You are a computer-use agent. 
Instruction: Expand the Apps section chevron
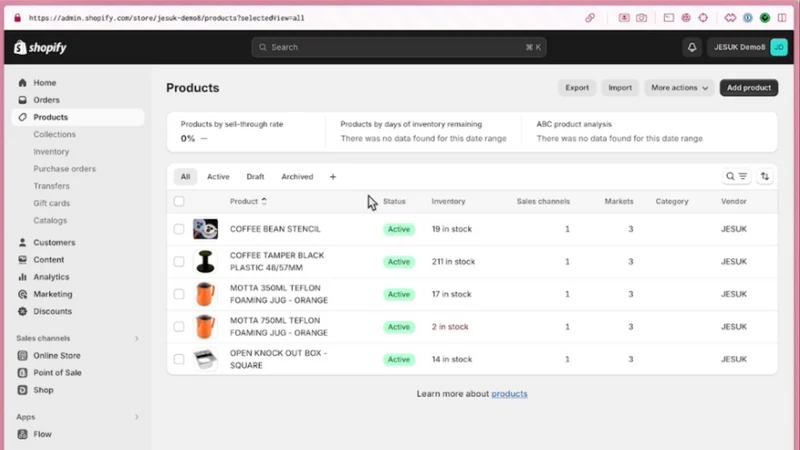[x=137, y=417]
